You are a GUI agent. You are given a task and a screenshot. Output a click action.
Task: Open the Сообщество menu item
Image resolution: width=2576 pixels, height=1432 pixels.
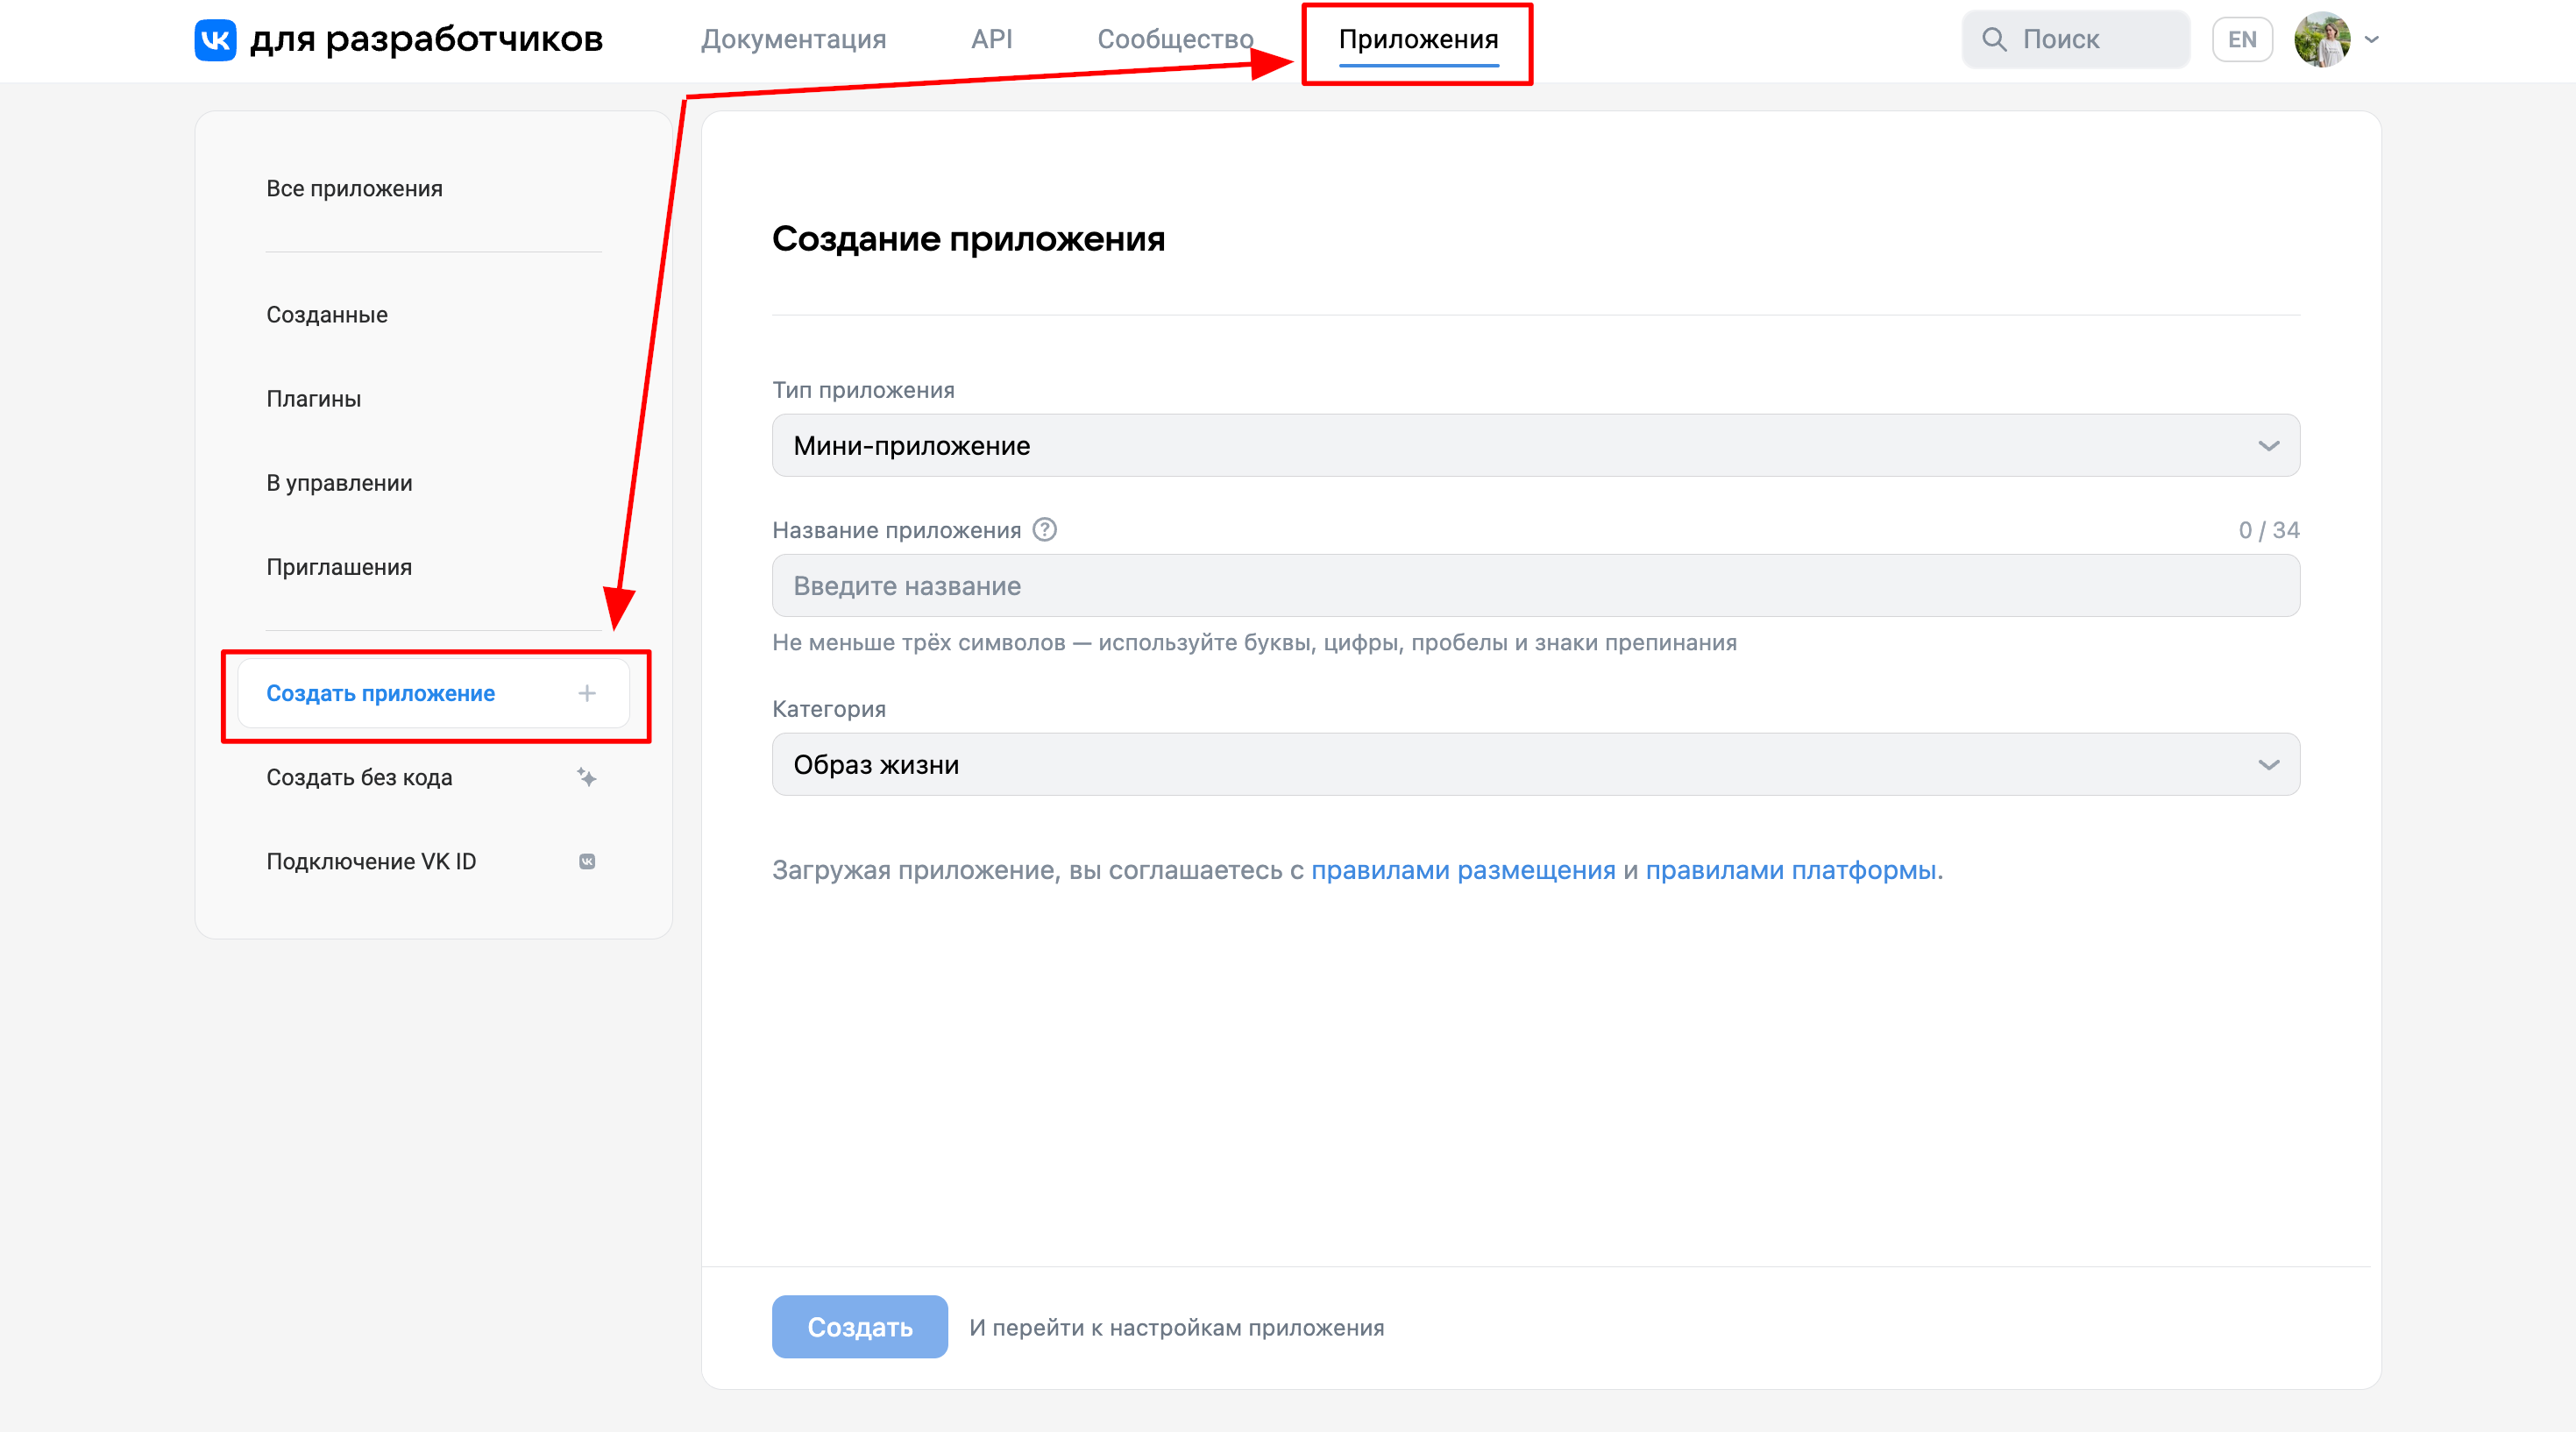pyautogui.click(x=1175, y=40)
